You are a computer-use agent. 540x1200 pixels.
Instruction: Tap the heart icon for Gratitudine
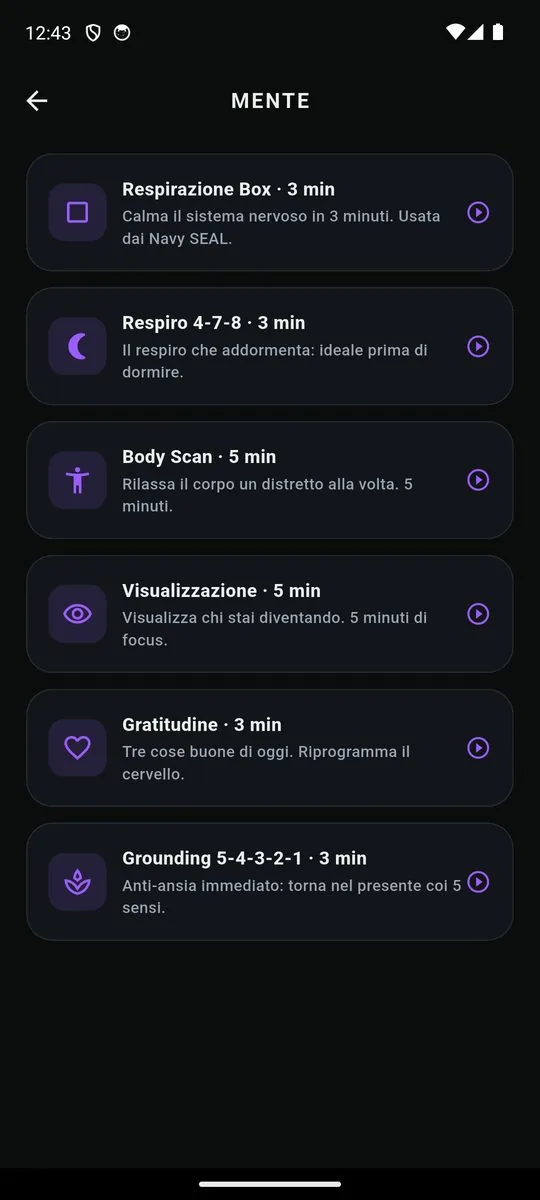tap(77, 748)
